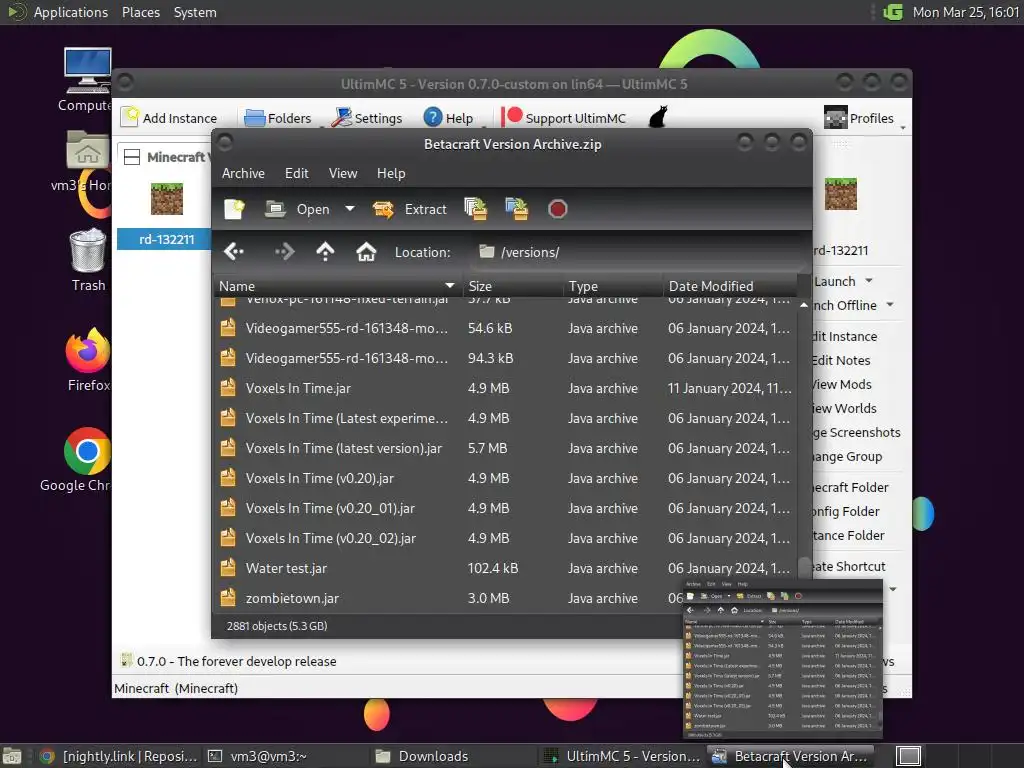Click the new archive icon in toolbar

pyautogui.click(x=234, y=209)
